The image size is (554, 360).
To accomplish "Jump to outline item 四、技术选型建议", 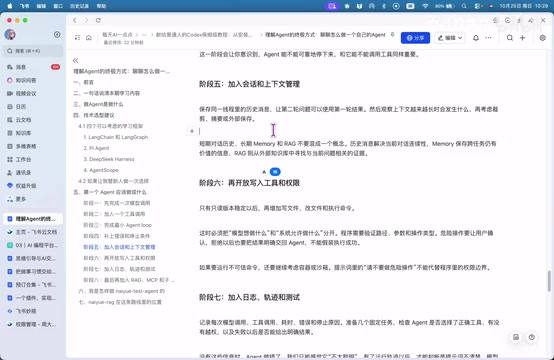I will [94, 115].
